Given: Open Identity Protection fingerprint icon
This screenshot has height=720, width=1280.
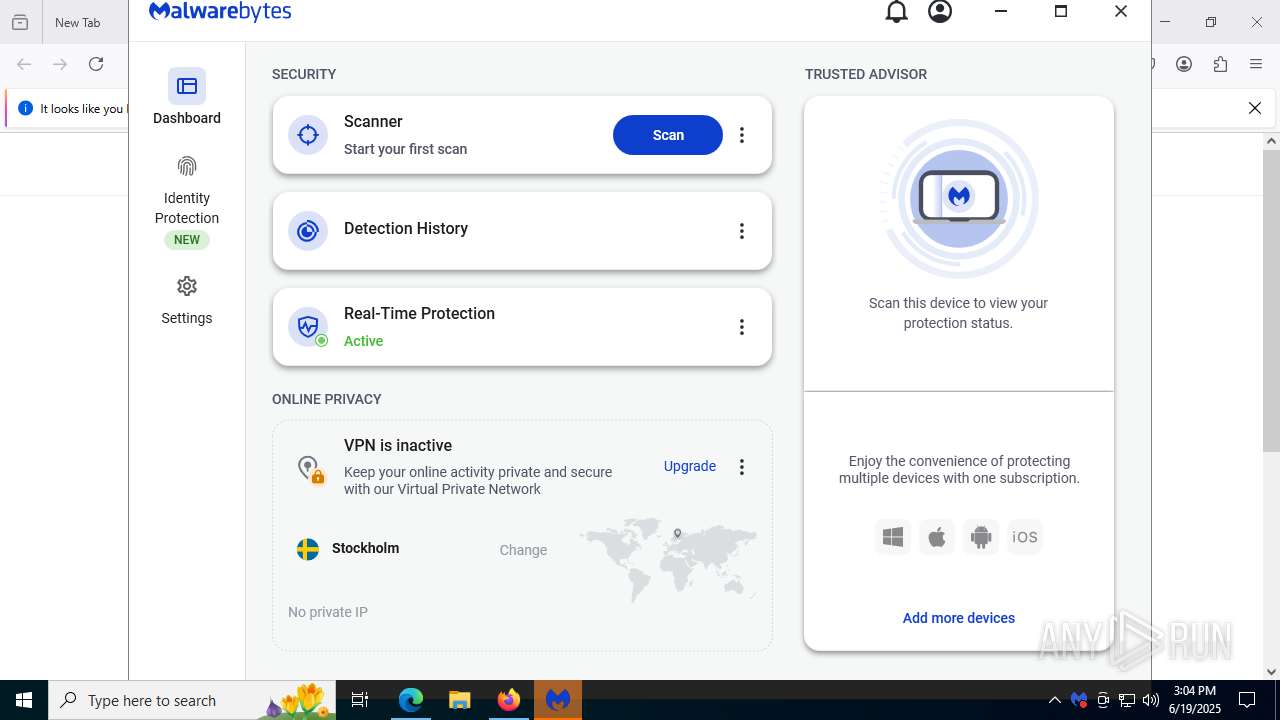Looking at the screenshot, I should 187,166.
